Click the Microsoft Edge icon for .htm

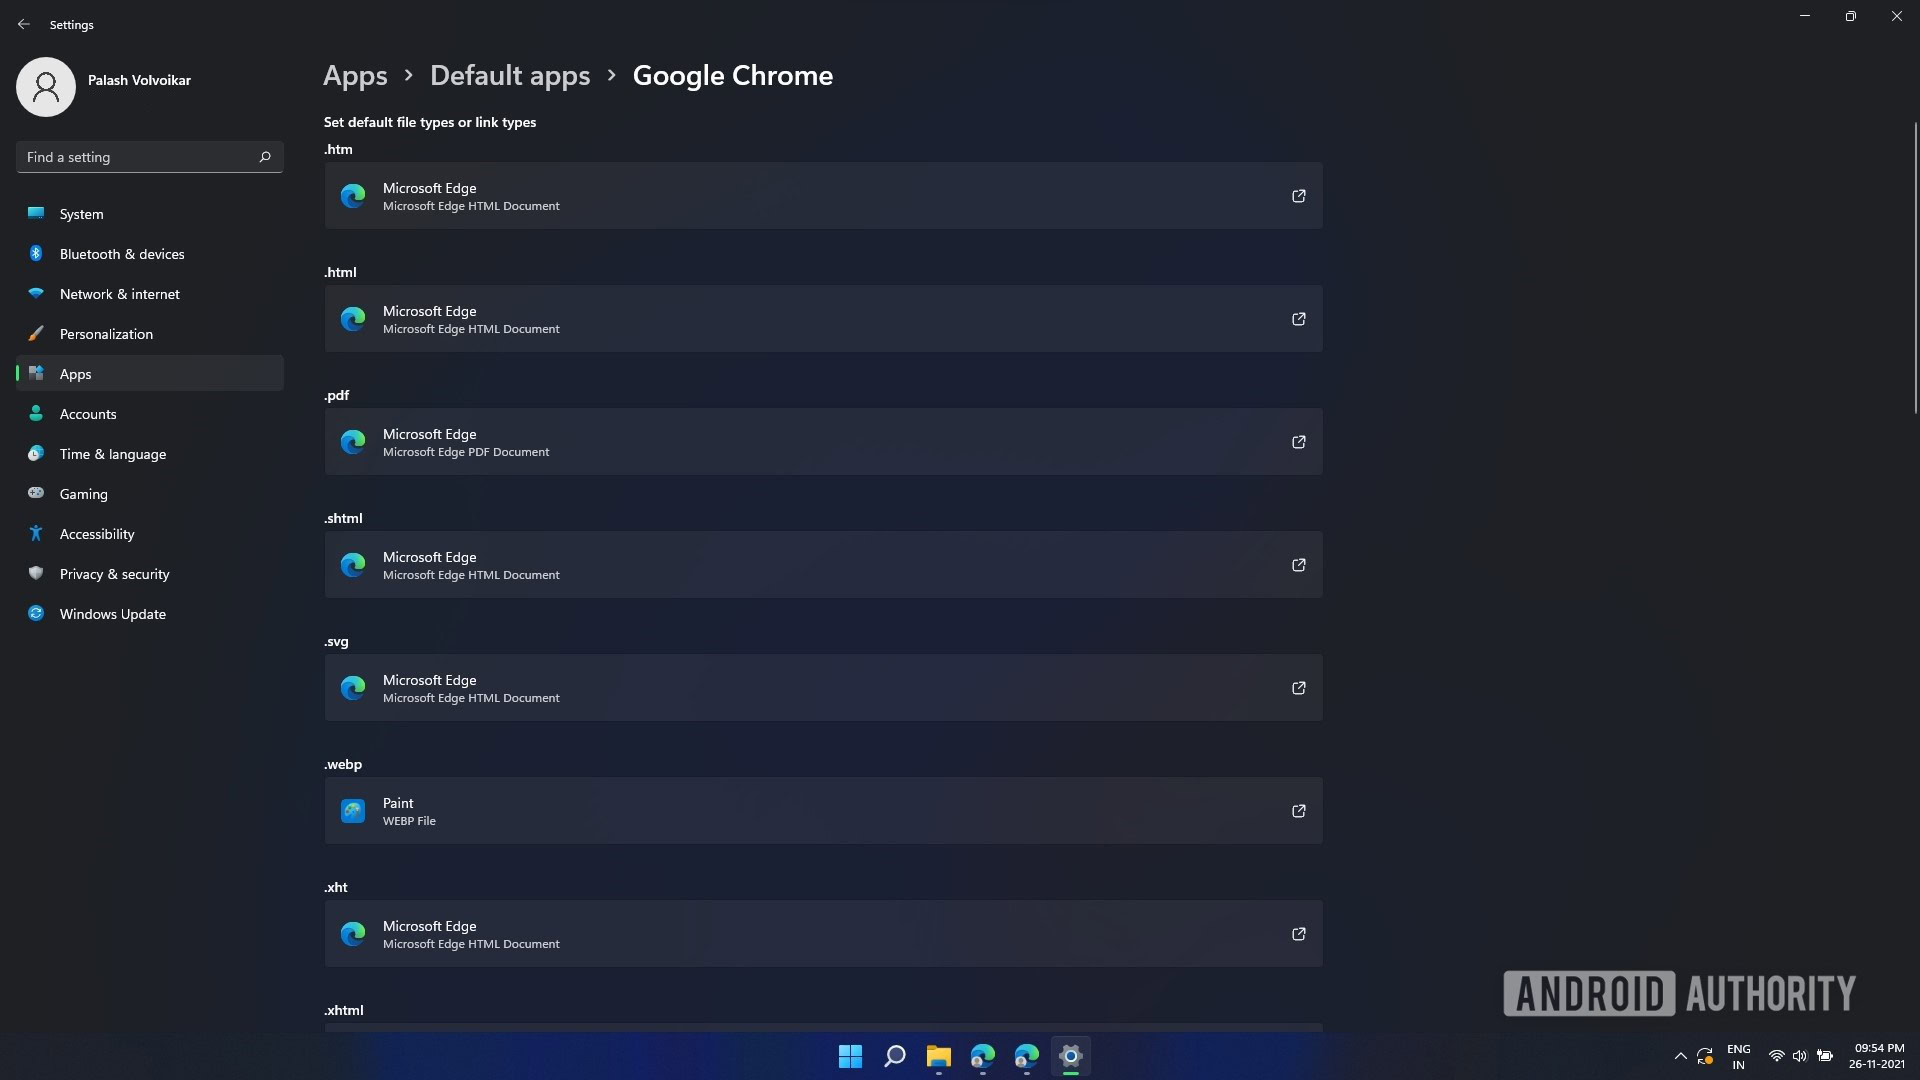pos(351,195)
